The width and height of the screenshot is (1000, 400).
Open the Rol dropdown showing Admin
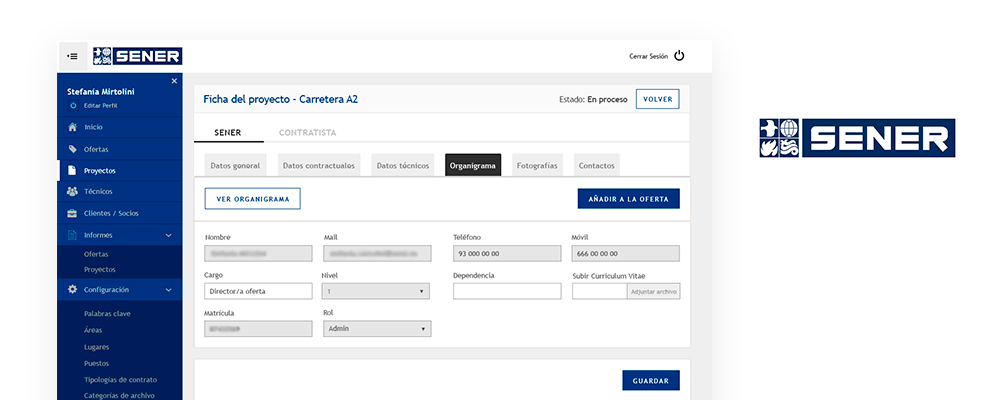376,328
